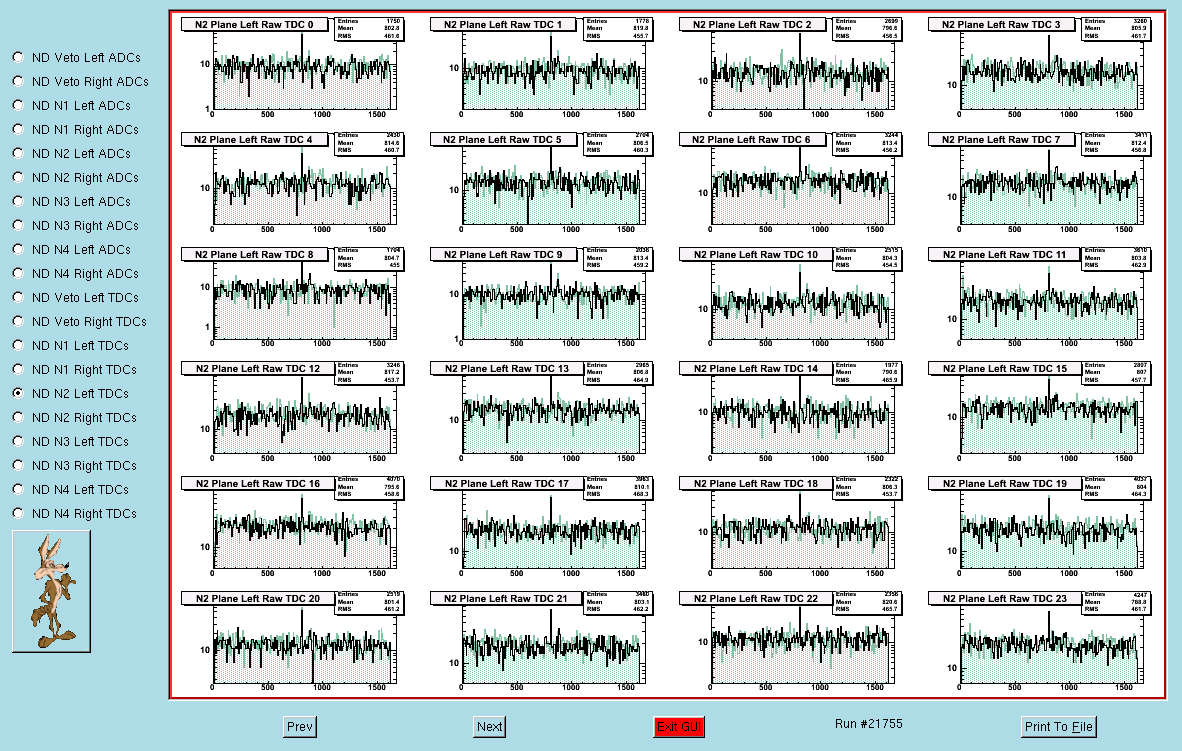Go to the Next page of plots

click(489, 727)
